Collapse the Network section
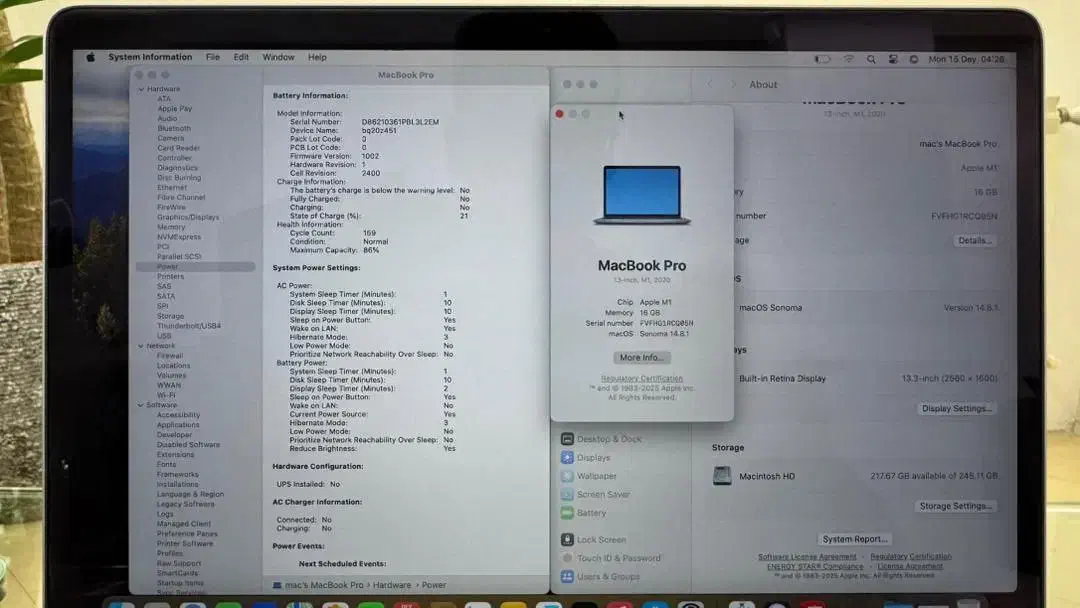The image size is (1080, 608). pyautogui.click(x=142, y=345)
